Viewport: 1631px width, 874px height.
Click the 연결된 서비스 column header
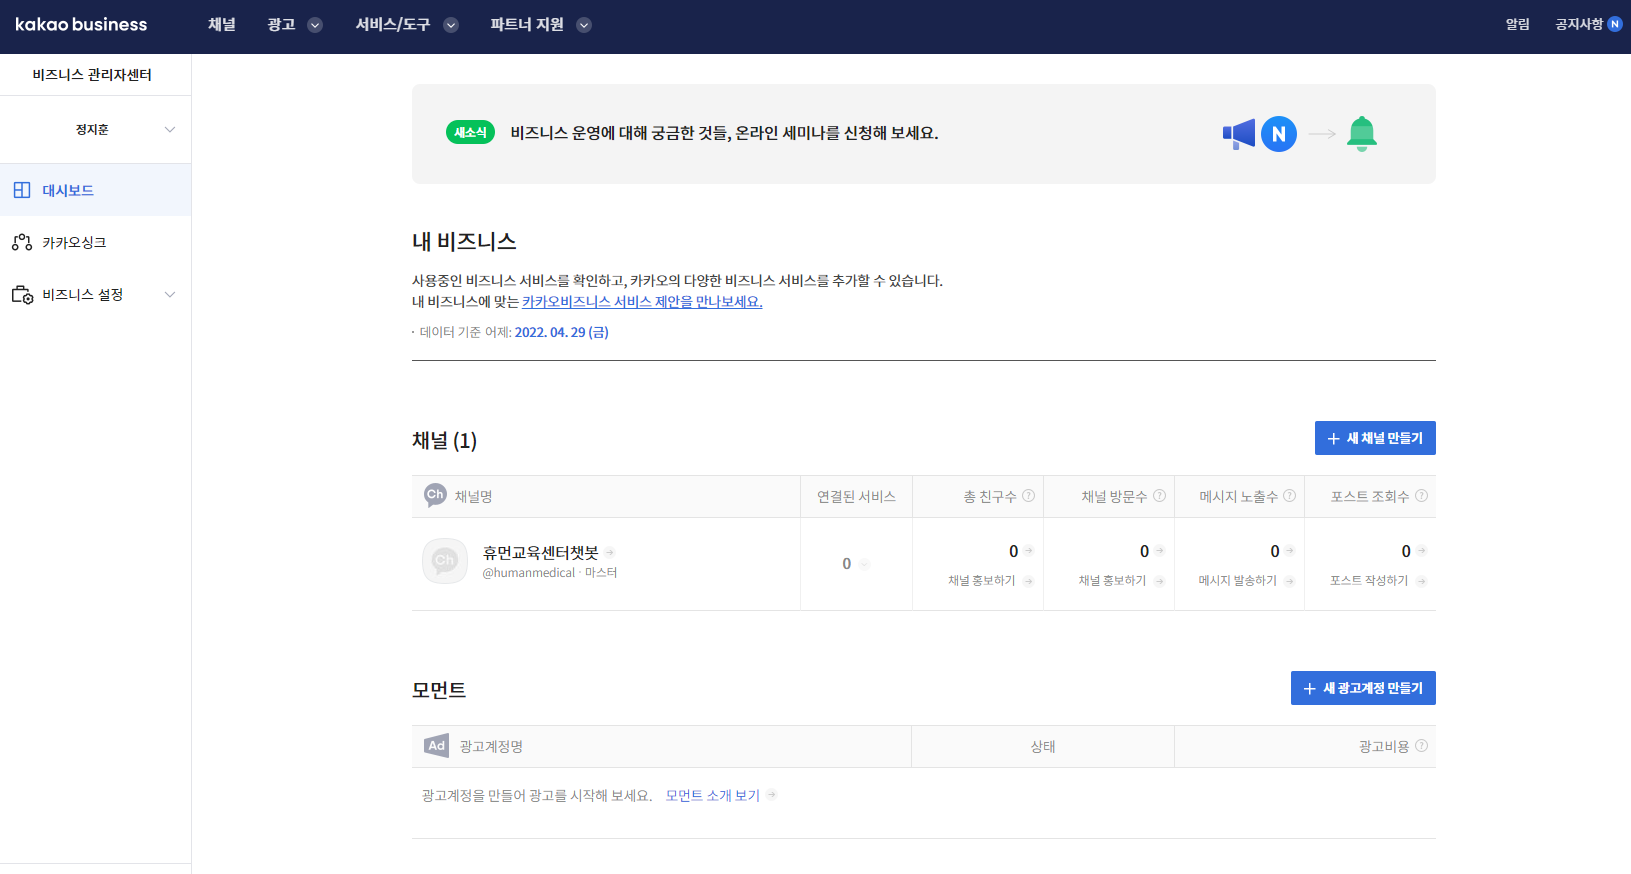(856, 496)
